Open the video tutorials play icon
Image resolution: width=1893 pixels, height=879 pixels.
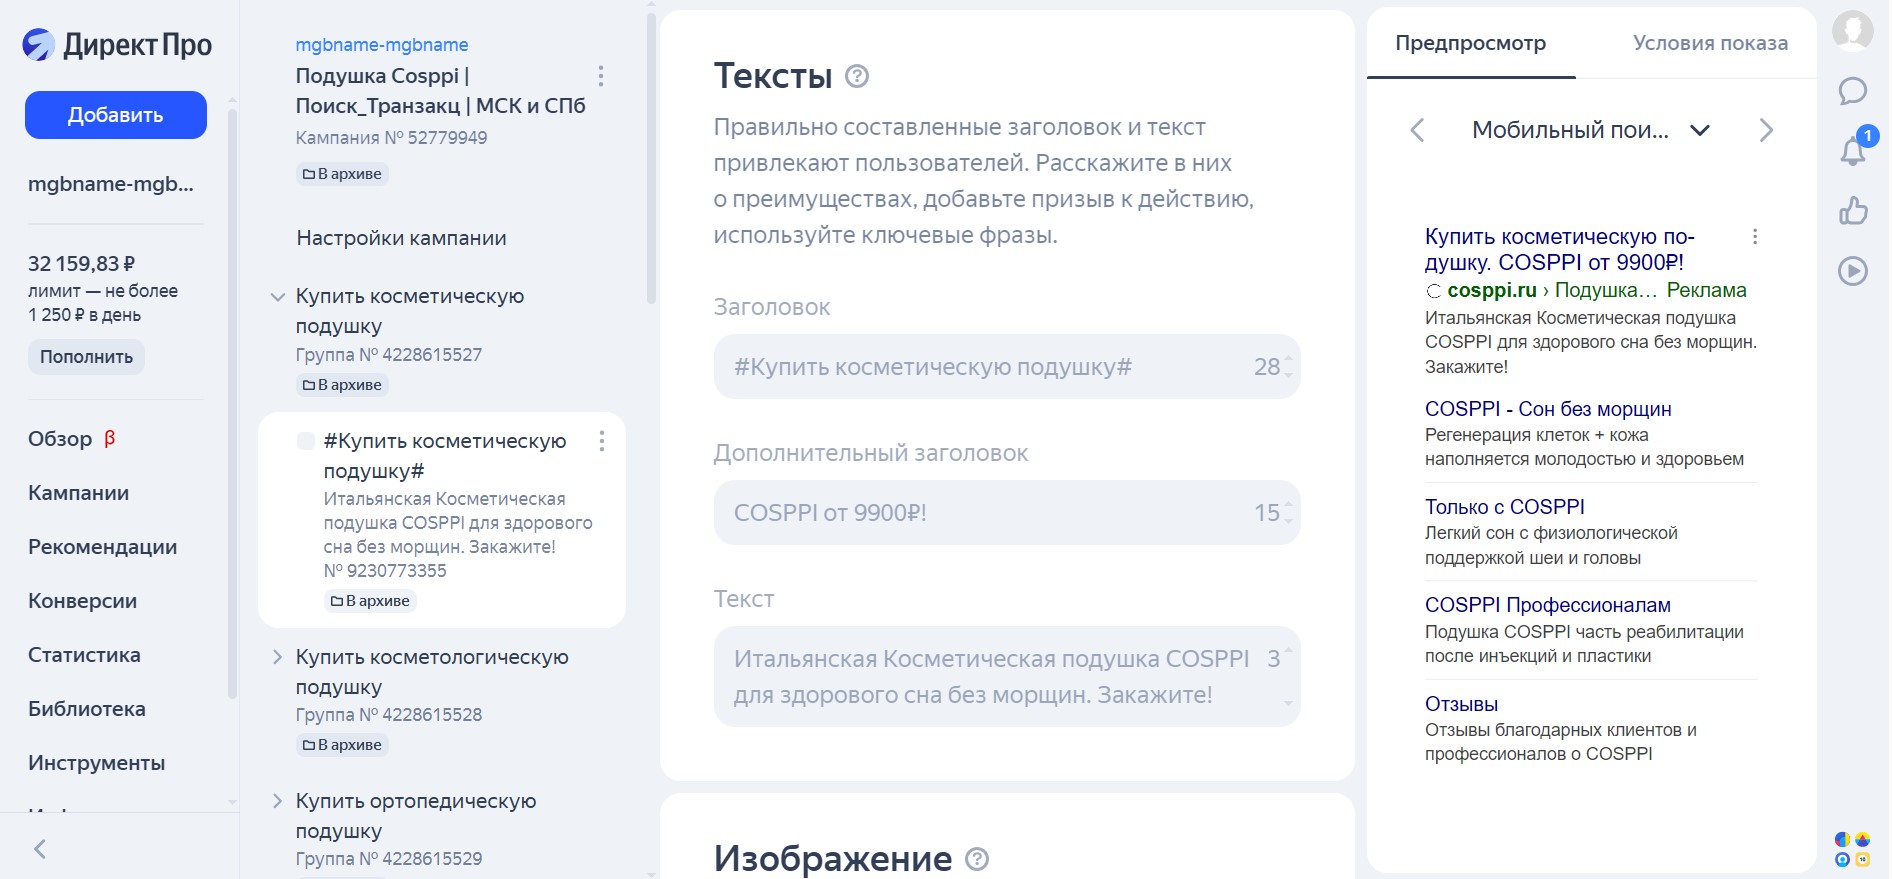click(1853, 271)
